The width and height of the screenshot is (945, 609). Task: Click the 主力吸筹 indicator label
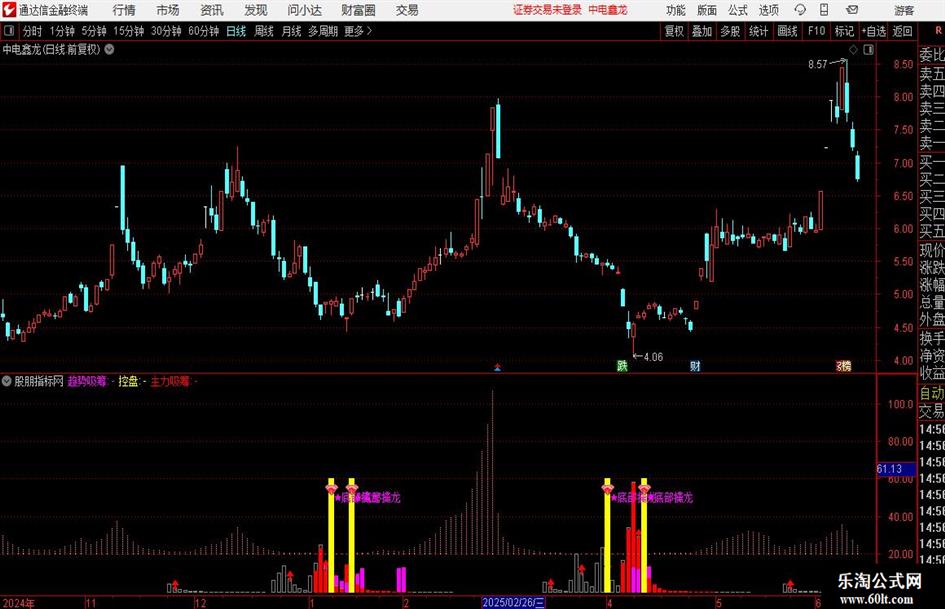click(170, 381)
